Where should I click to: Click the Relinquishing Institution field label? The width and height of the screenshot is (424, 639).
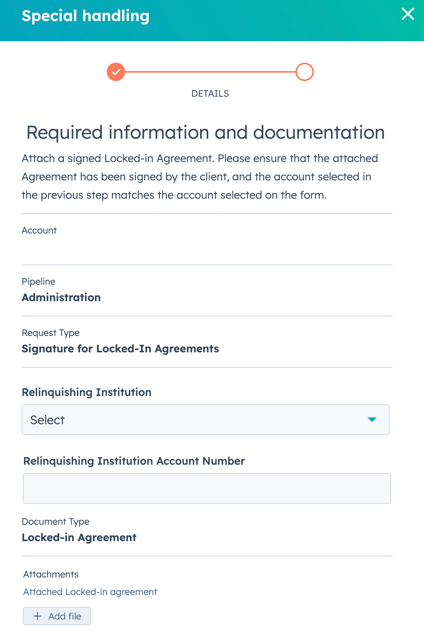[86, 392]
